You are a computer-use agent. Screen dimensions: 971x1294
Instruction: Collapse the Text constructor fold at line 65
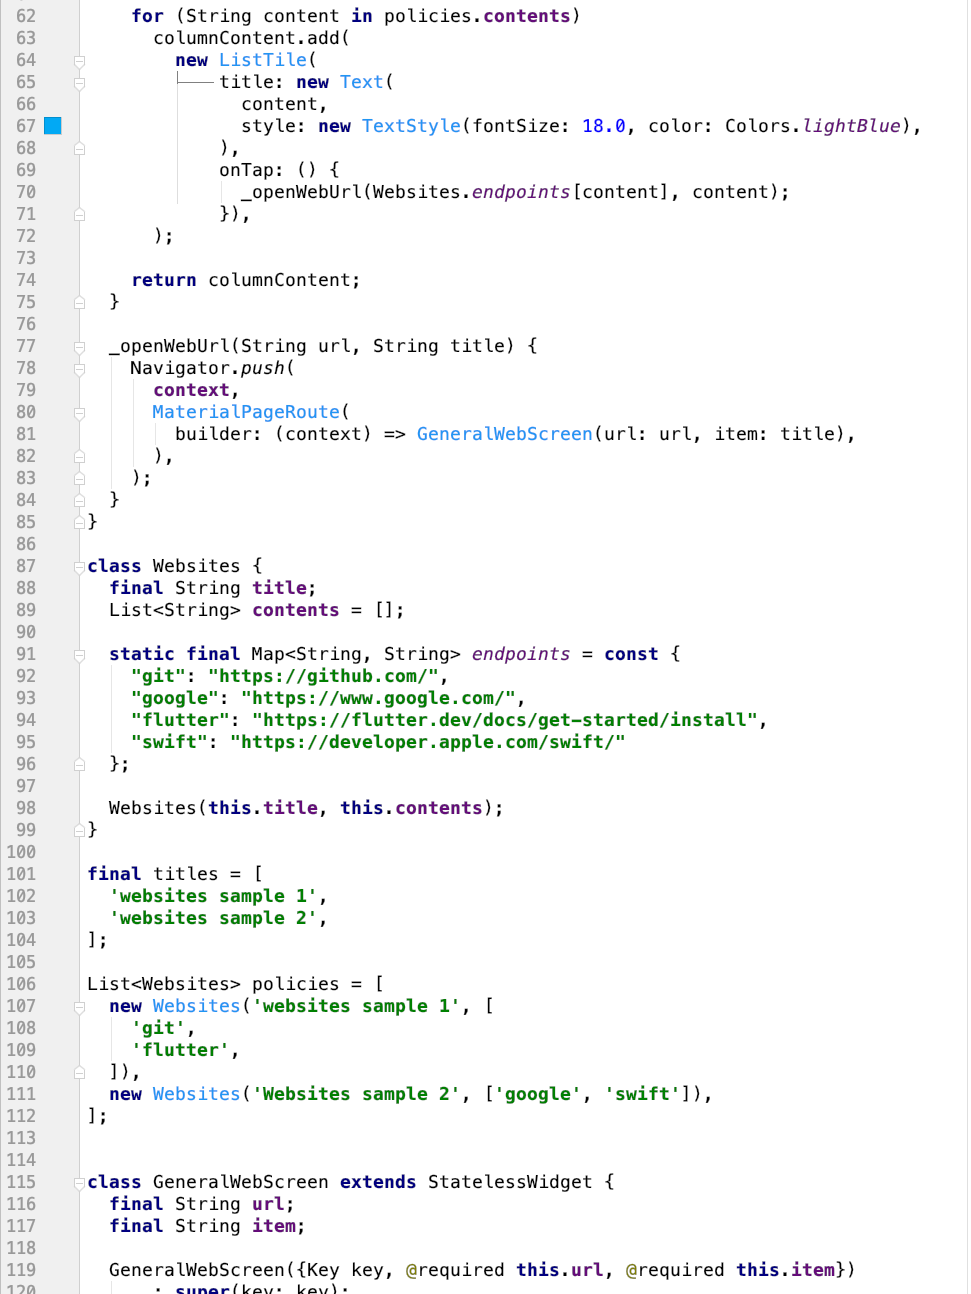click(81, 82)
